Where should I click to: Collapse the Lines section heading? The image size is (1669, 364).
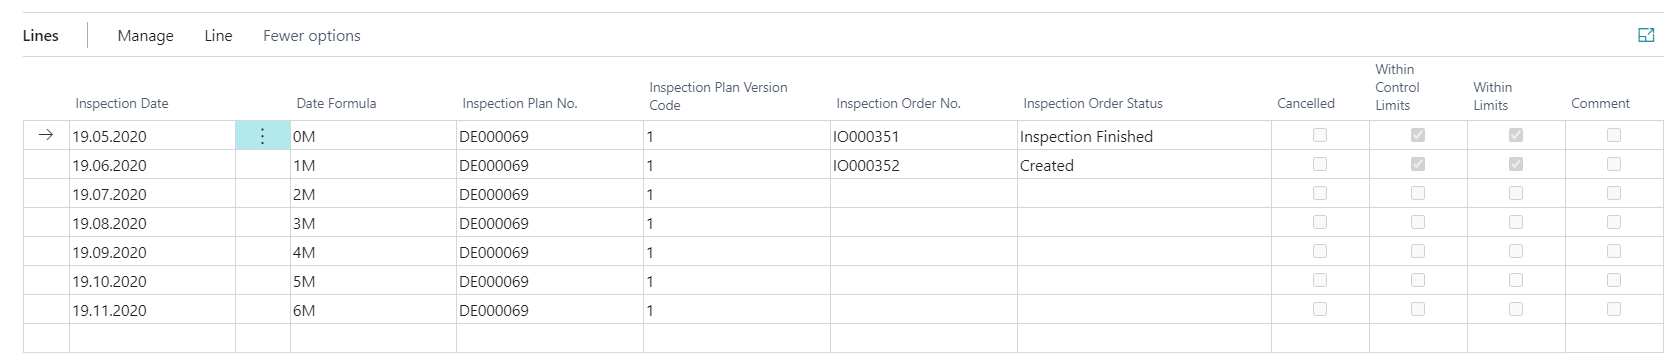click(41, 36)
